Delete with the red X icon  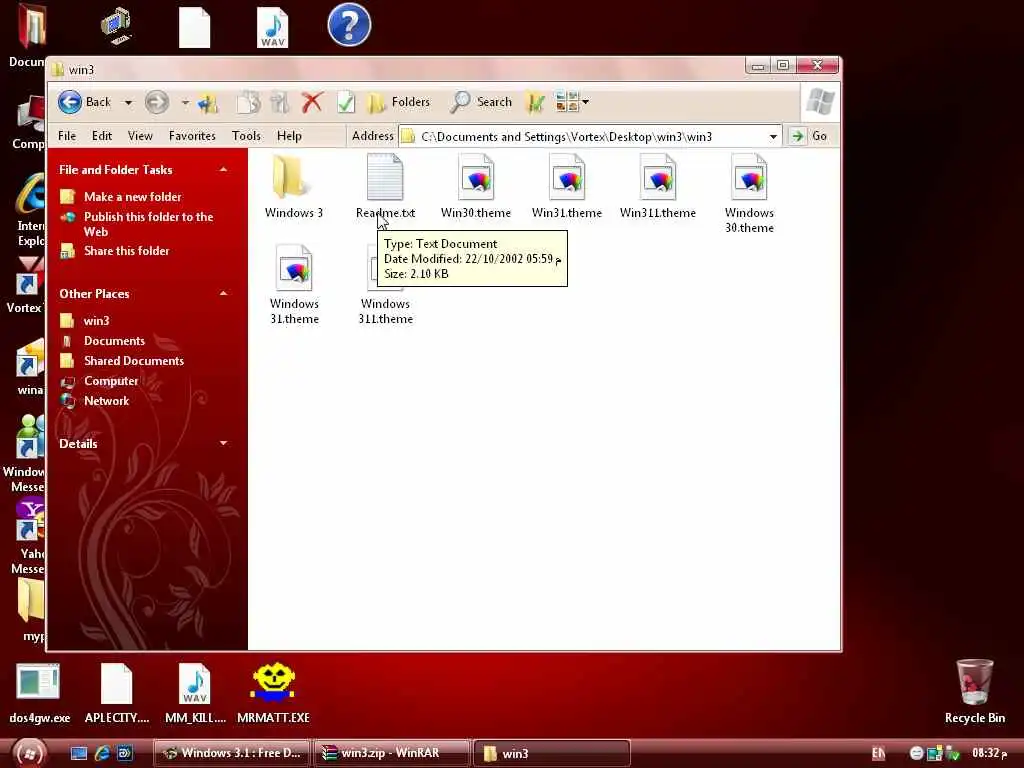pyautogui.click(x=312, y=102)
